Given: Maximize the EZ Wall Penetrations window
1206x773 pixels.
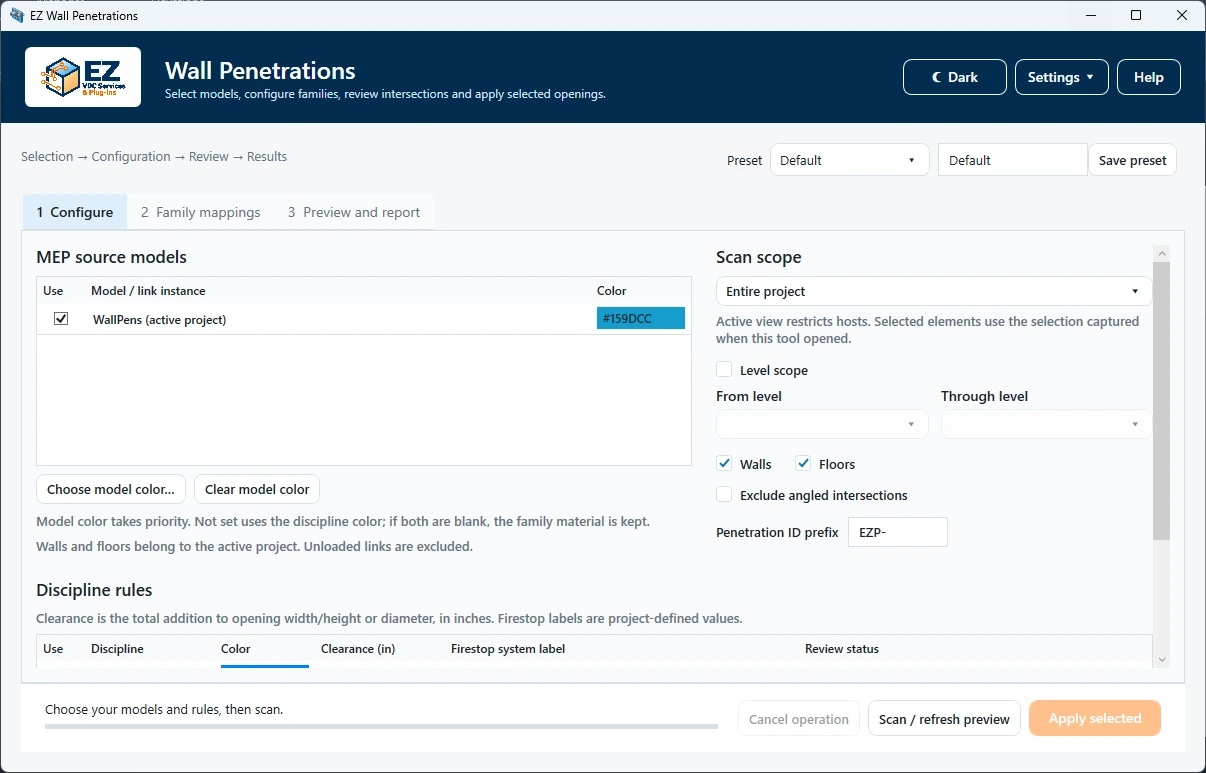Looking at the screenshot, I should pyautogui.click(x=1136, y=15).
